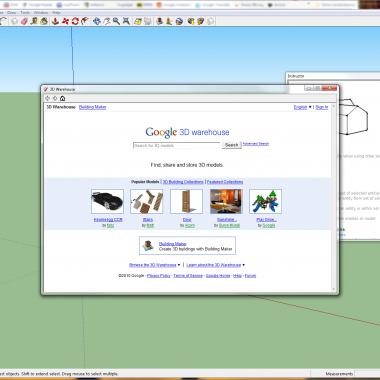The image size is (380, 380).
Task: Select the Zoom magnifier tool
Action: tap(116, 21)
